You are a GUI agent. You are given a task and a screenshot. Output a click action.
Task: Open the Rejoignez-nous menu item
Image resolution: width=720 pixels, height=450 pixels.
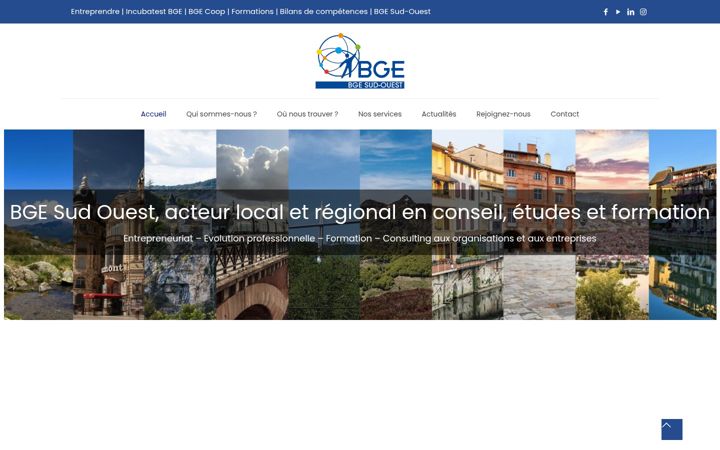(503, 114)
